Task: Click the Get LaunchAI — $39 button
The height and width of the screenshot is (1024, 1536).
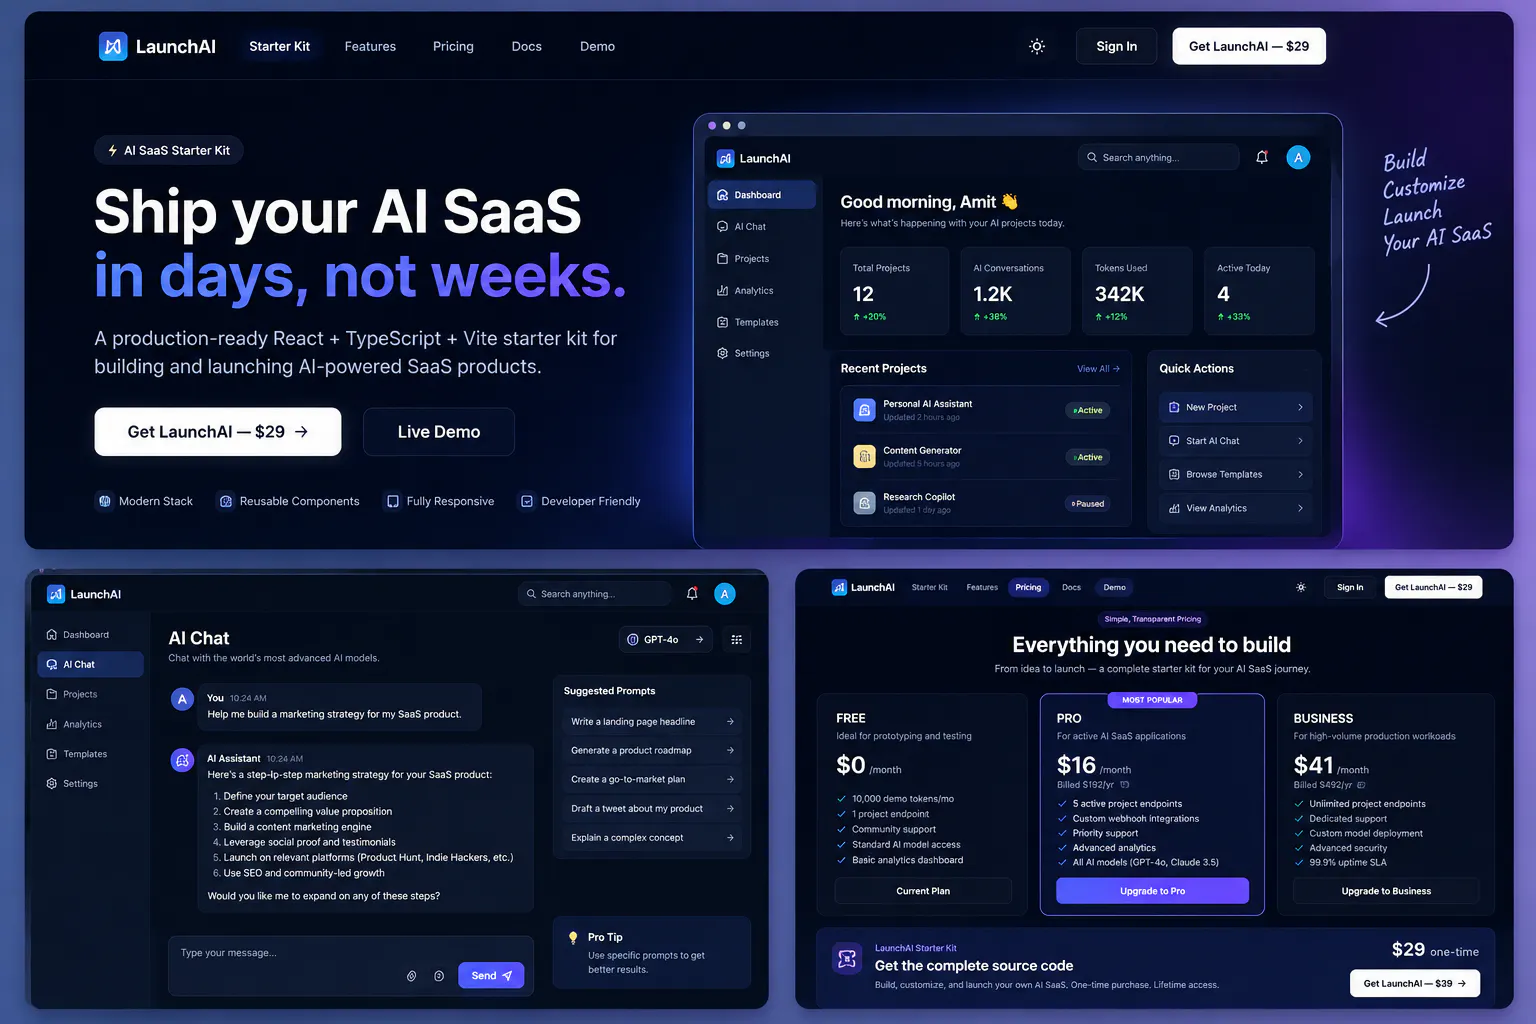Action: pos(1415,983)
